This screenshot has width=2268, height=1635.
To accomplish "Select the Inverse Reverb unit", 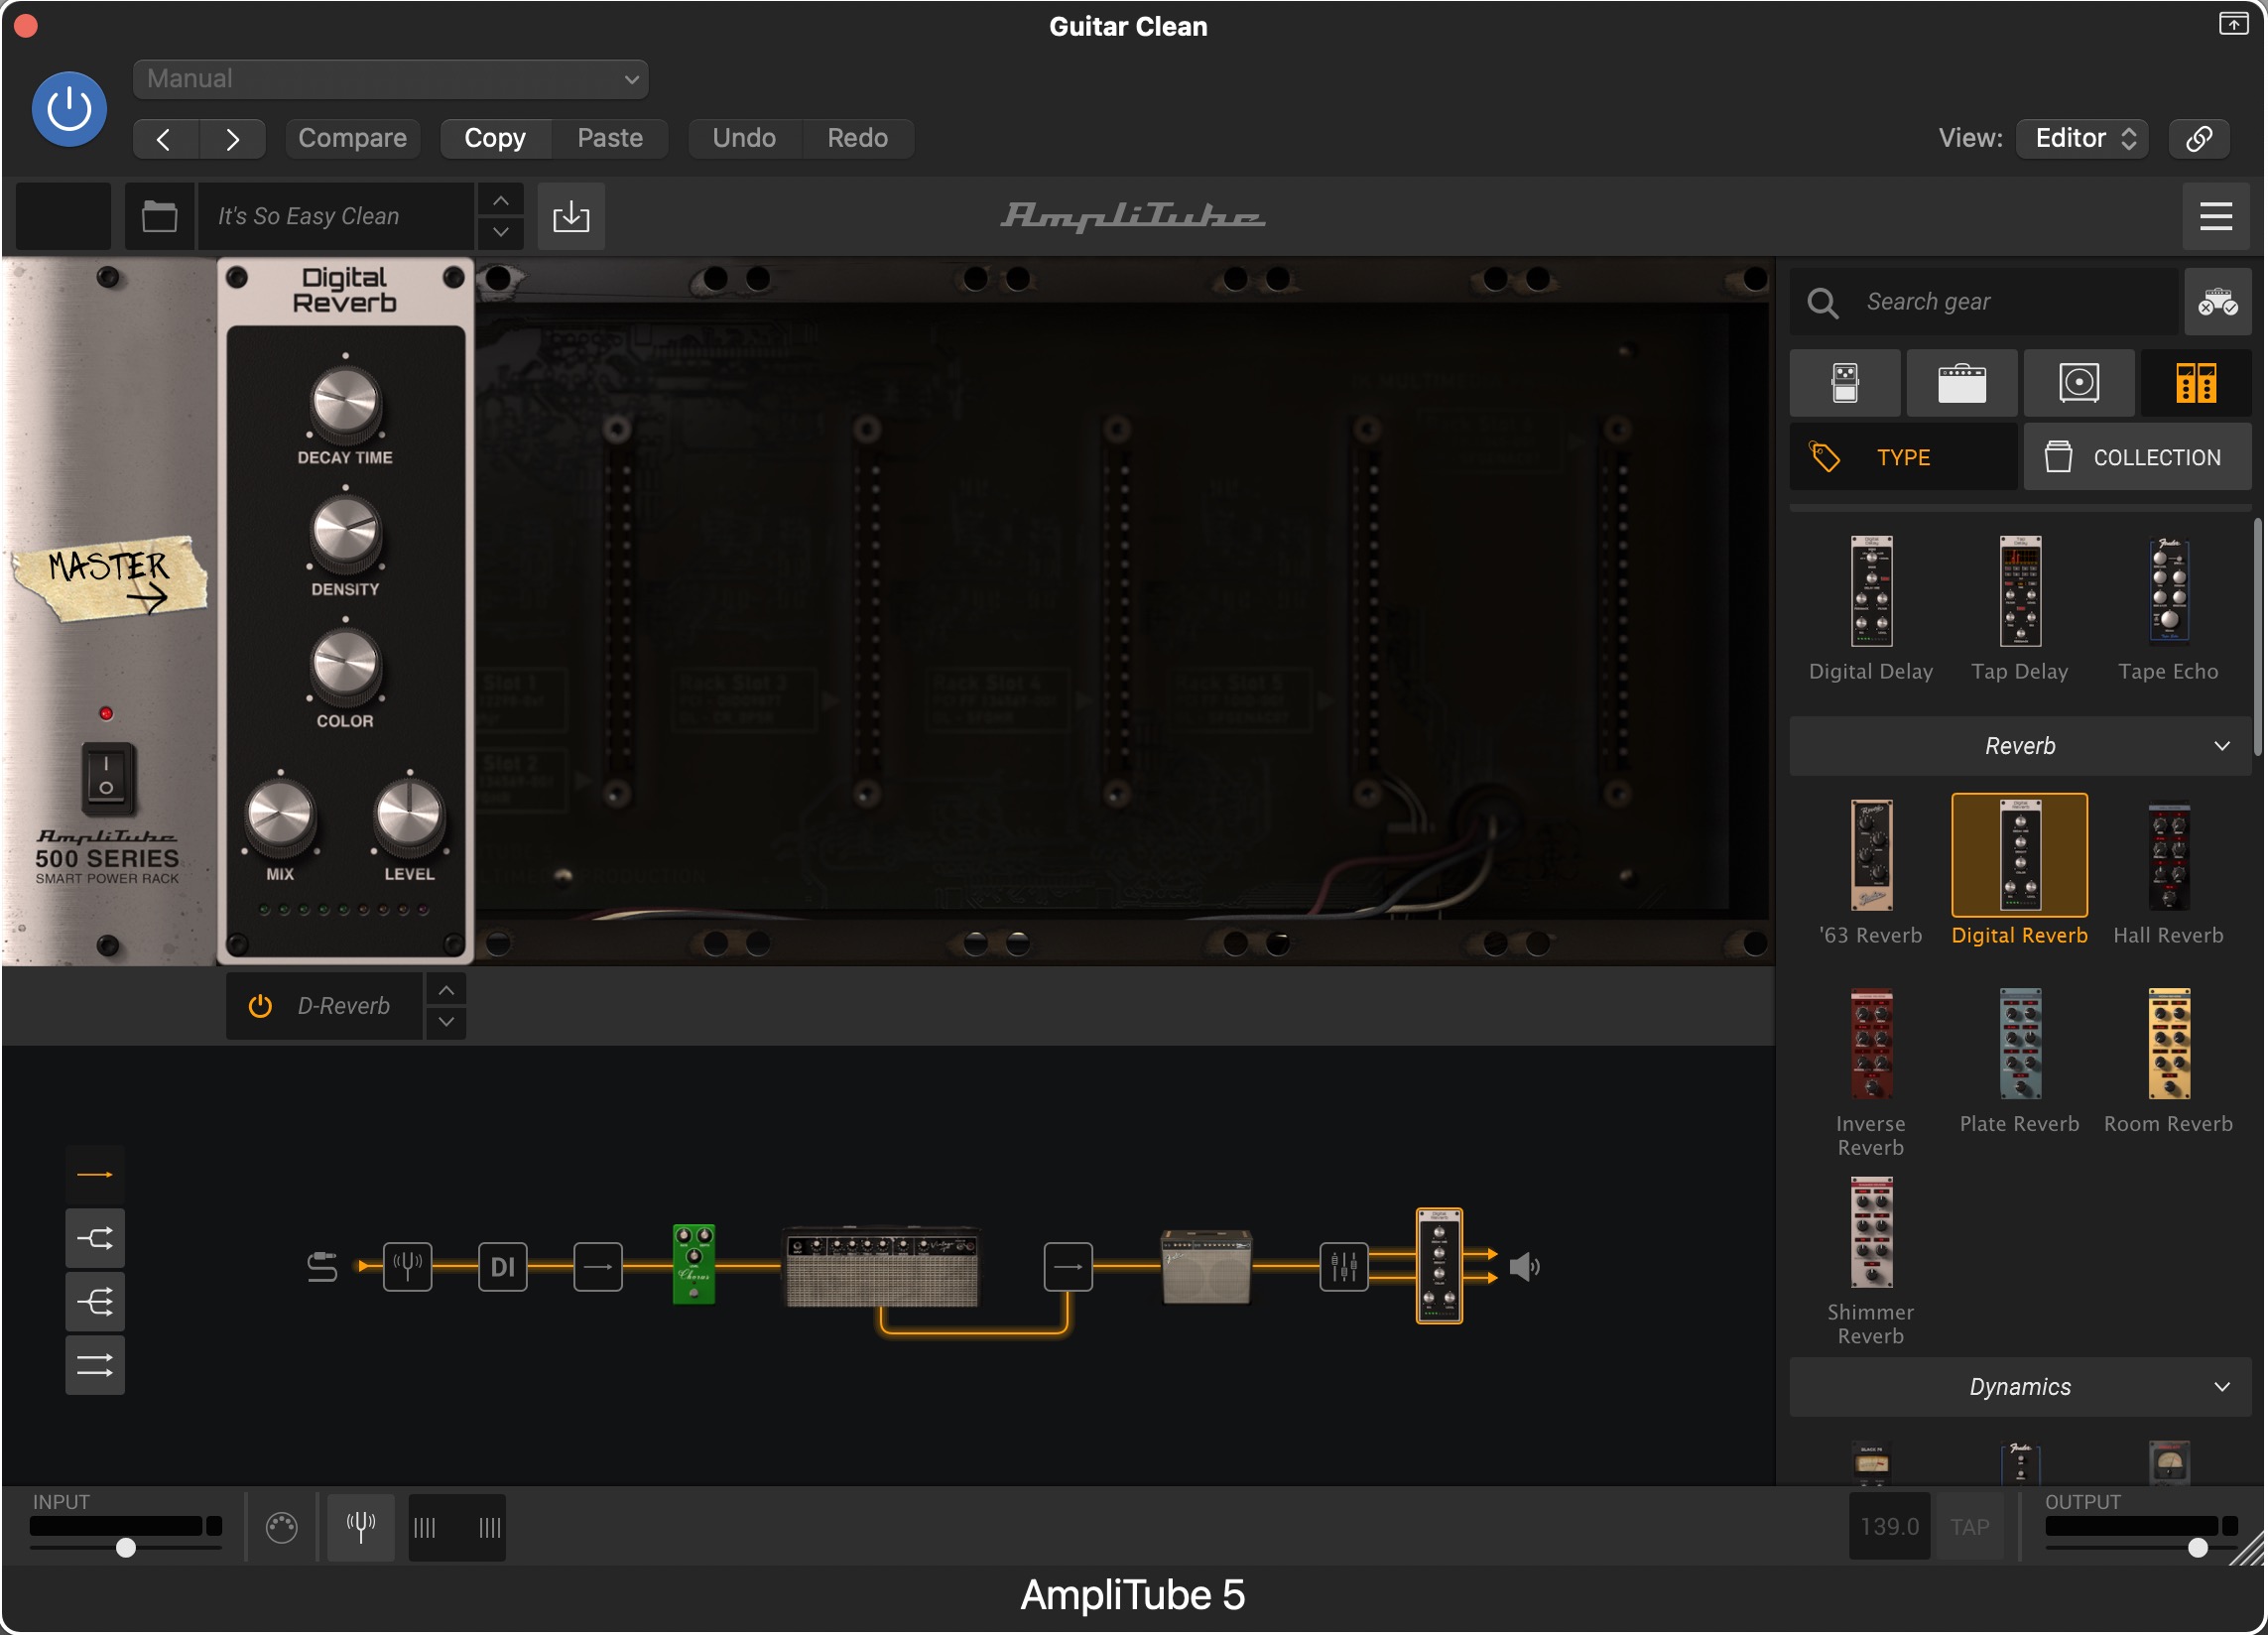I will (1871, 1073).
